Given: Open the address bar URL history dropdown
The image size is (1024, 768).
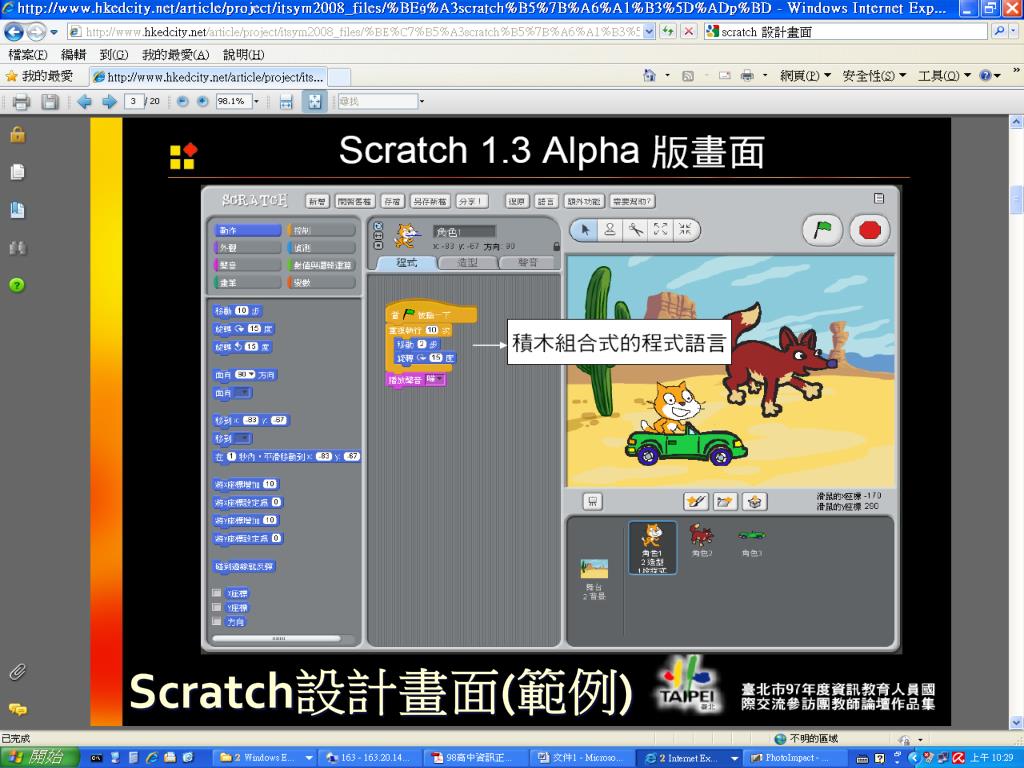Looking at the screenshot, I should point(648,31).
